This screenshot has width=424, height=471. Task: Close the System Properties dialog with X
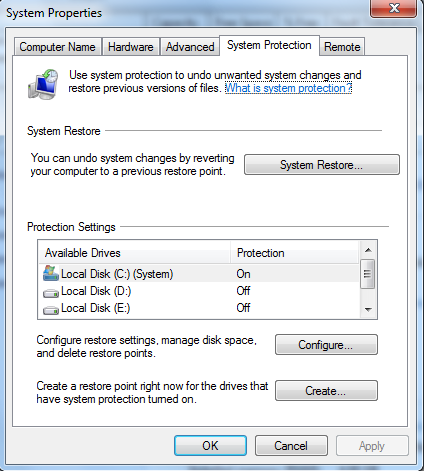[x=393, y=8]
